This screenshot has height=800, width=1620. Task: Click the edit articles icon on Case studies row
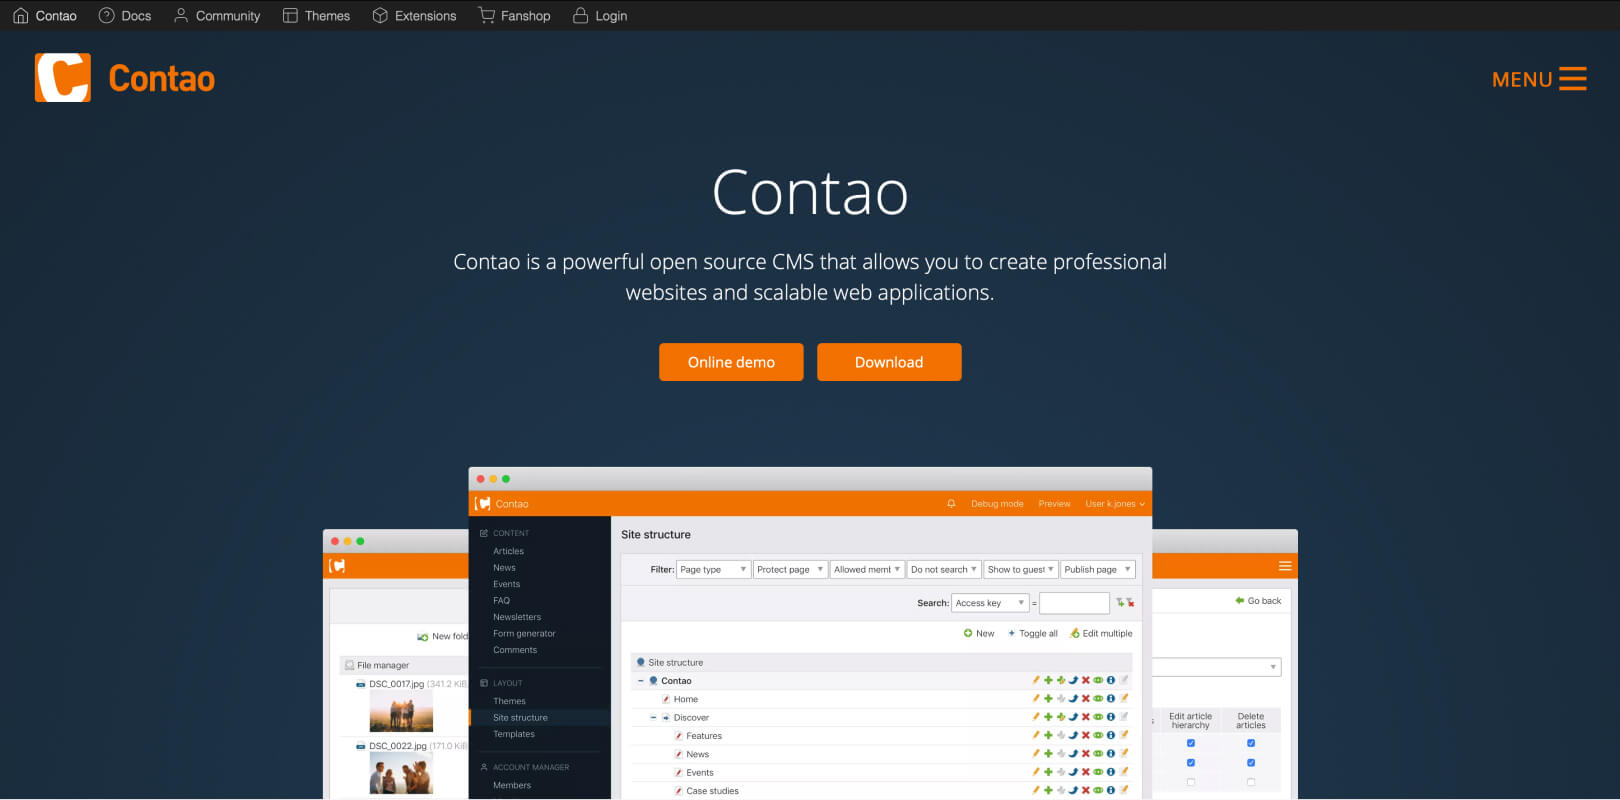1123,790
